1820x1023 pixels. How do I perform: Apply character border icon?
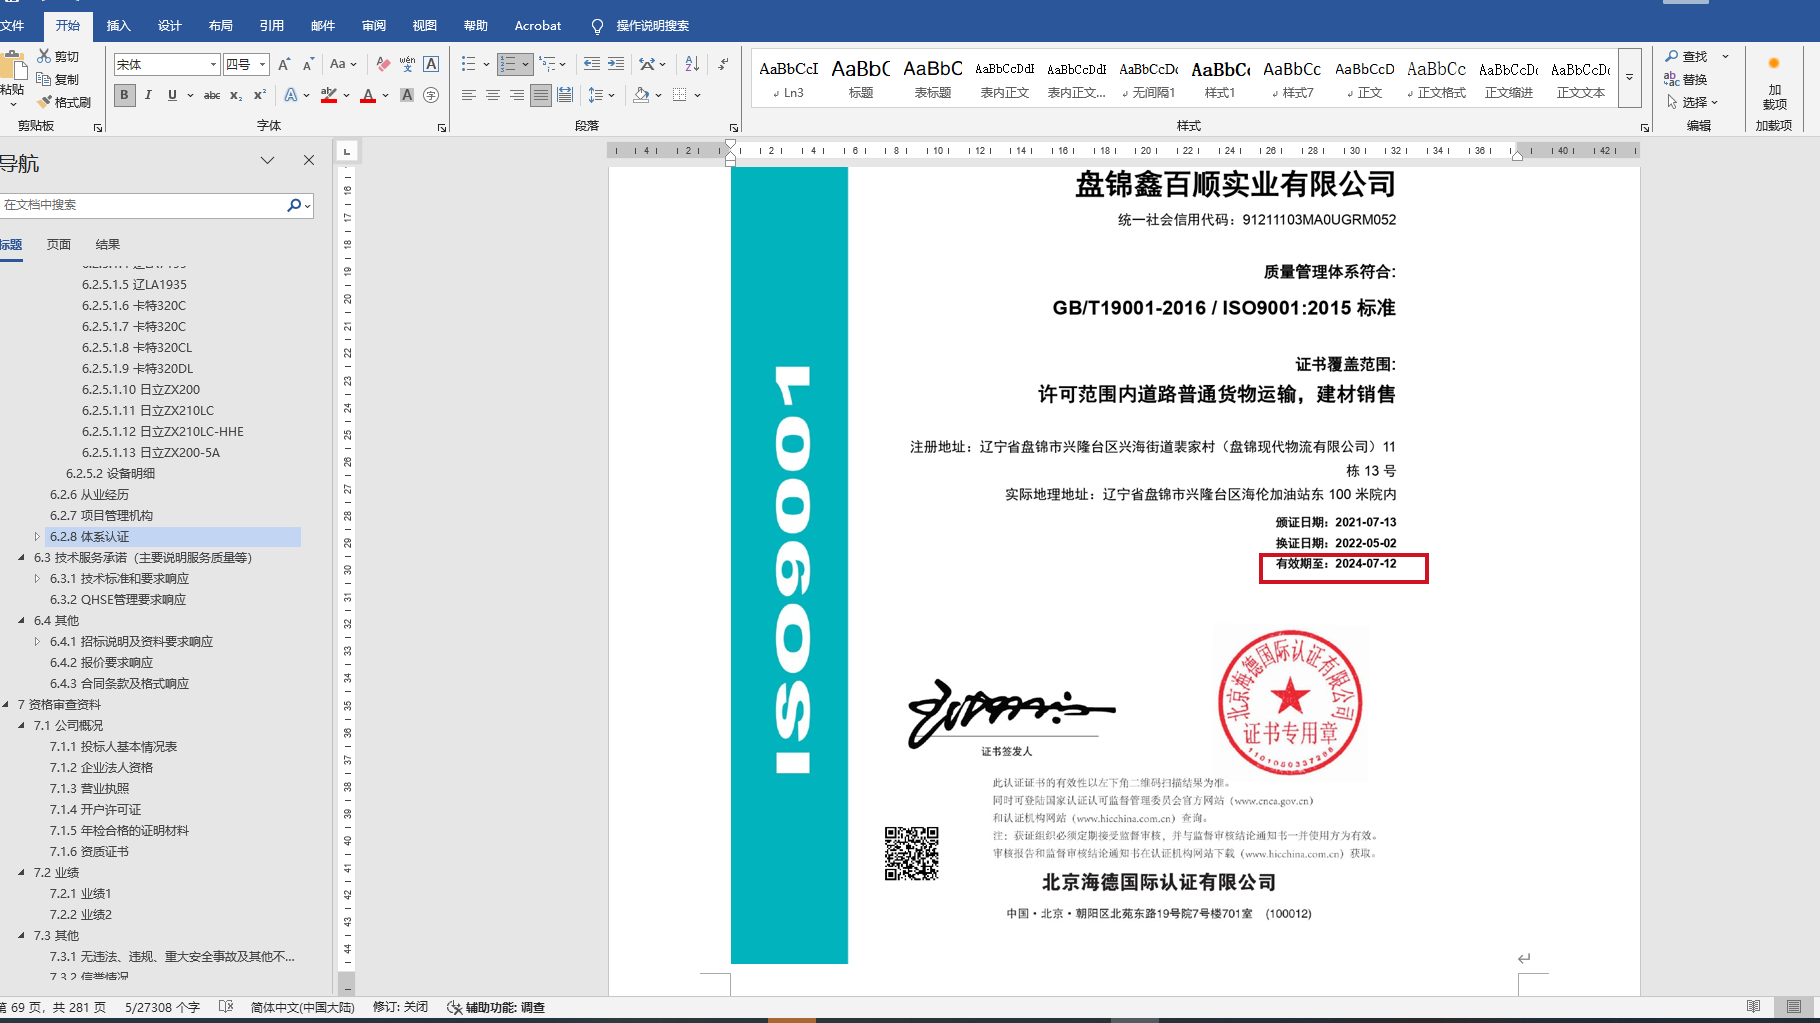click(431, 65)
